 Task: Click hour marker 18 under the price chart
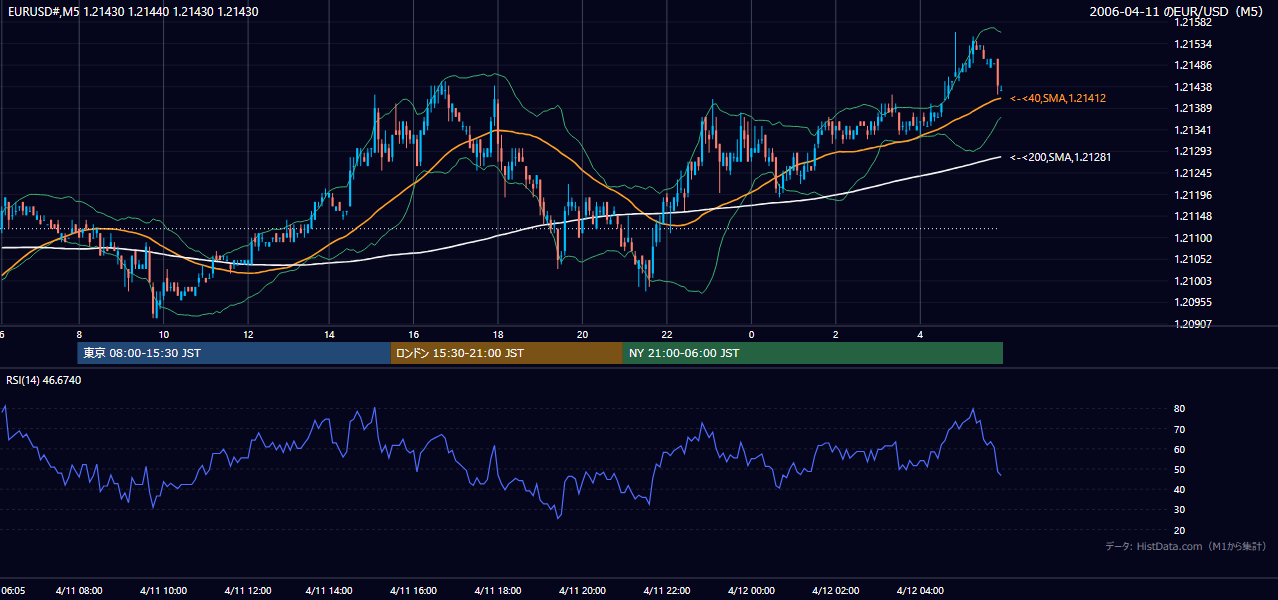coord(498,335)
